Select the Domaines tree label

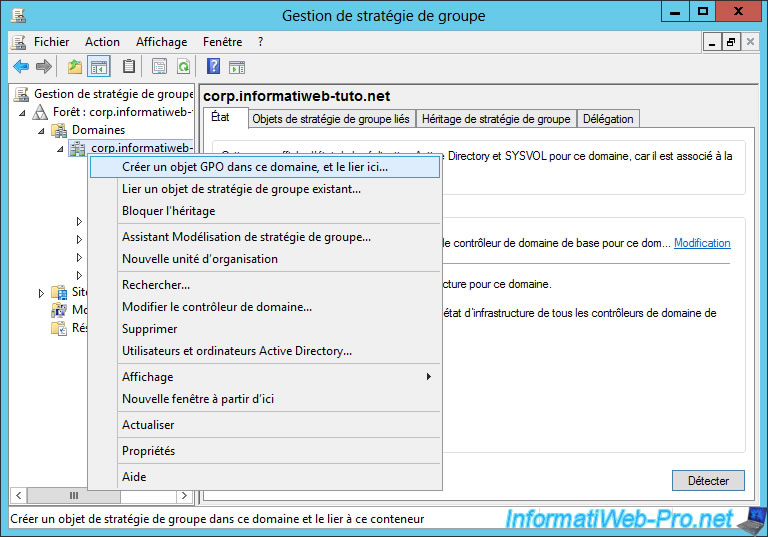tap(98, 130)
